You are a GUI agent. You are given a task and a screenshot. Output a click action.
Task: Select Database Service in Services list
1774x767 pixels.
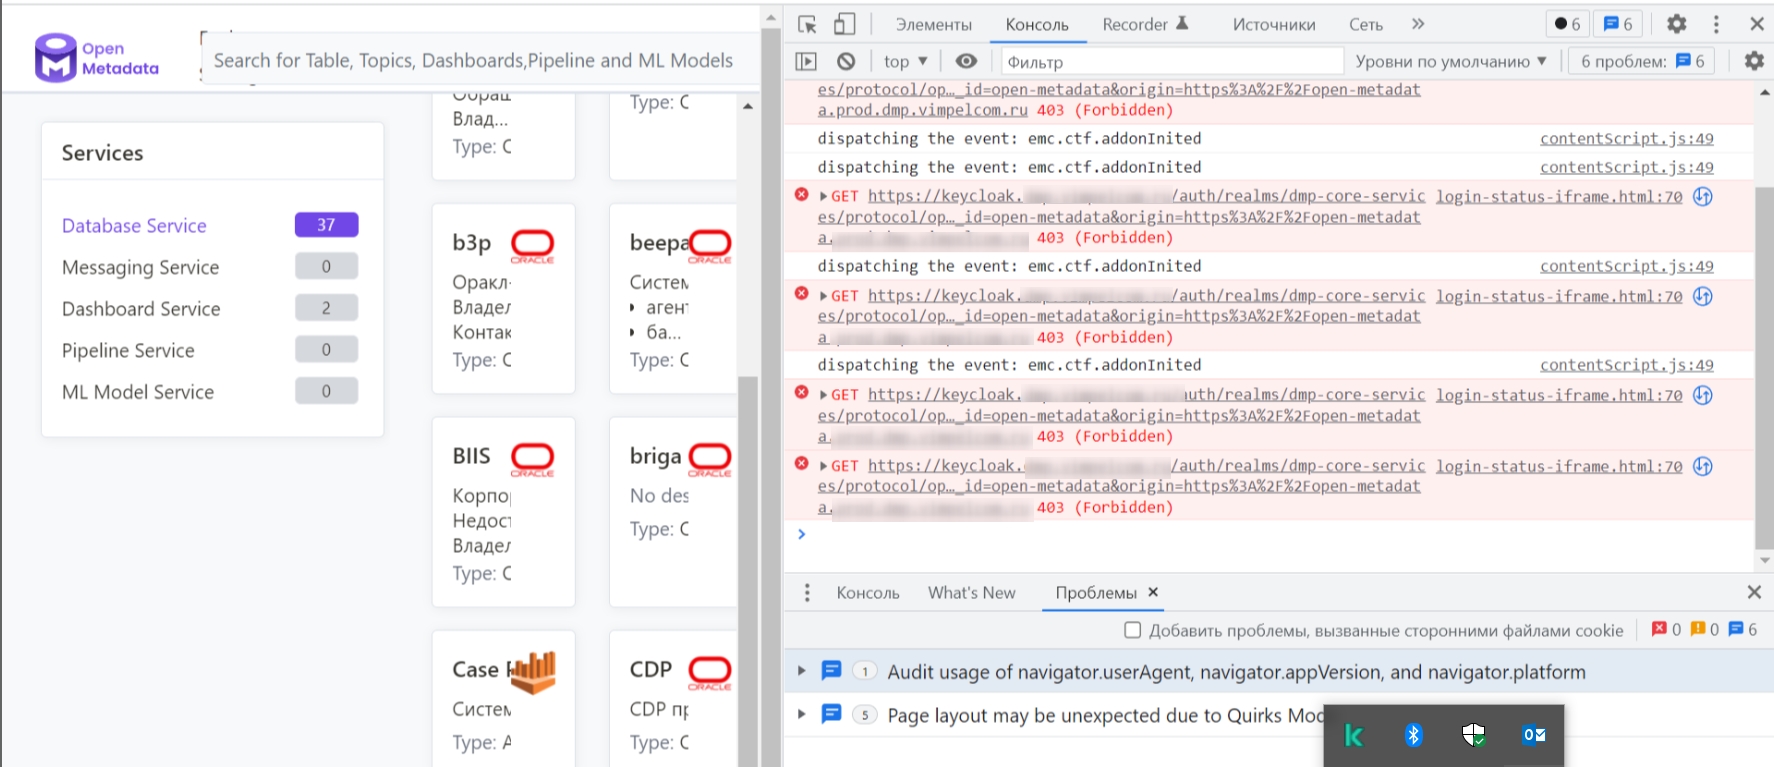[x=134, y=226]
